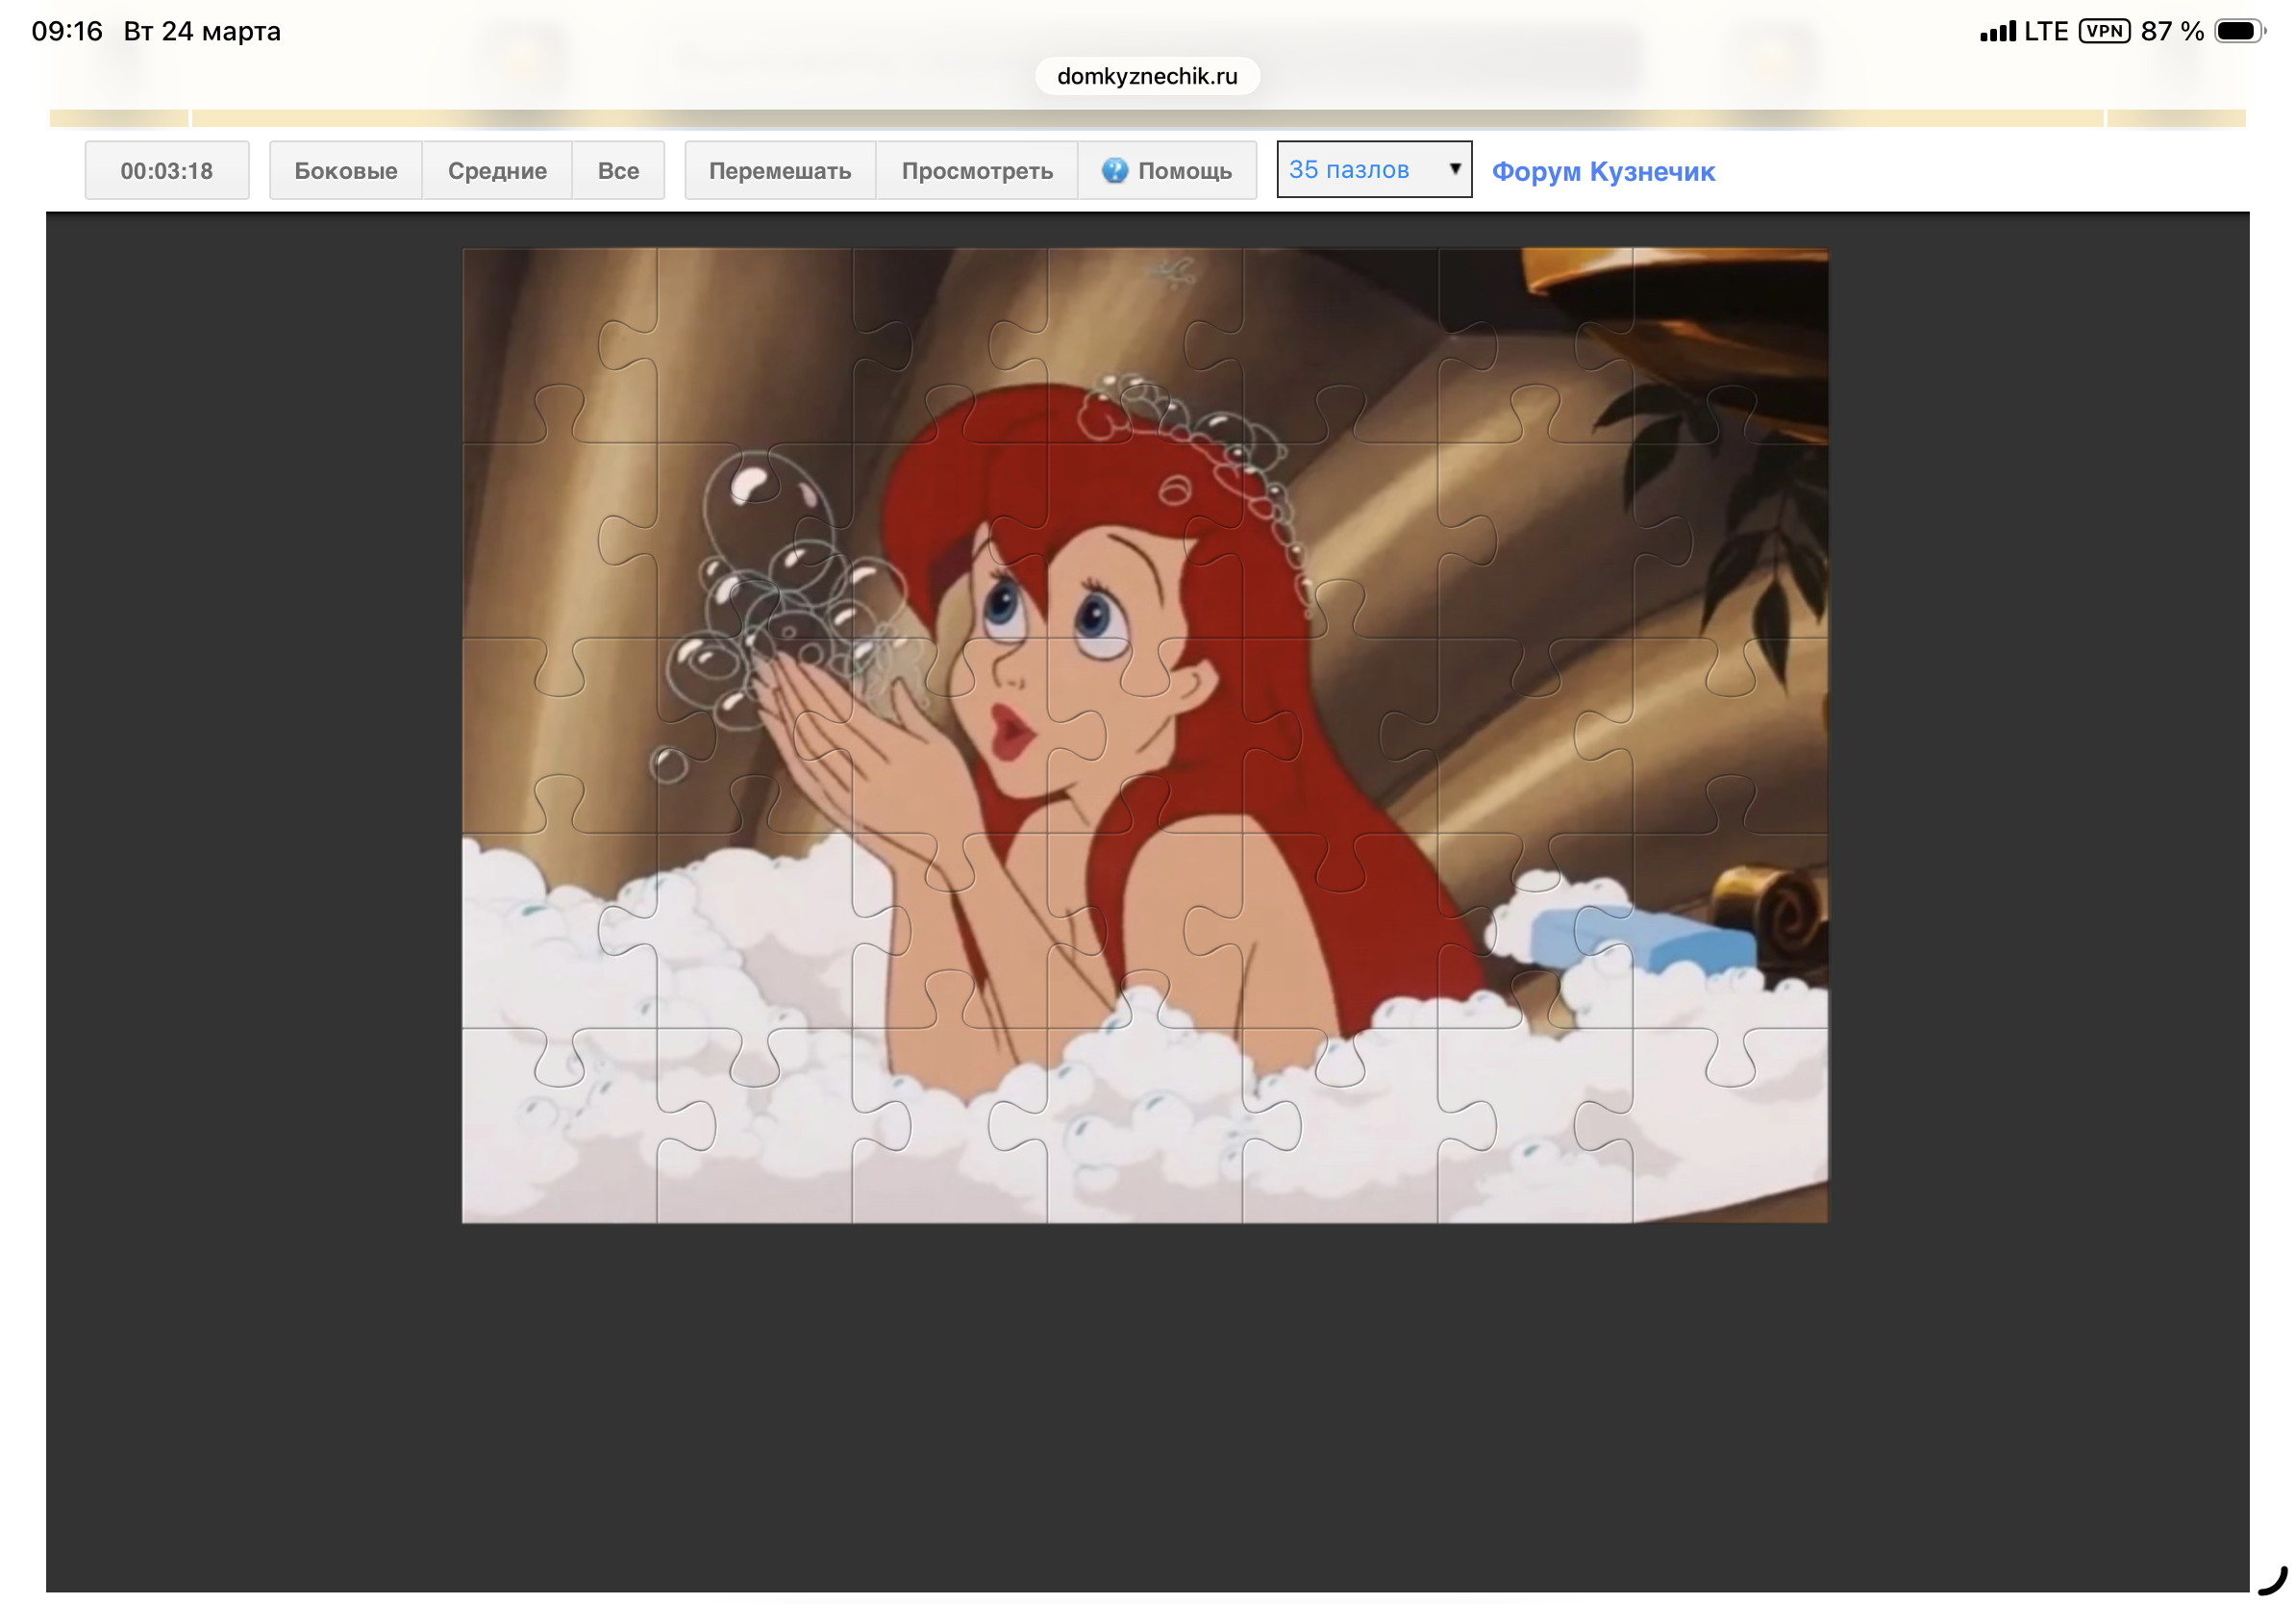
Task: Preview the image with Просмотреть
Action: 977,171
